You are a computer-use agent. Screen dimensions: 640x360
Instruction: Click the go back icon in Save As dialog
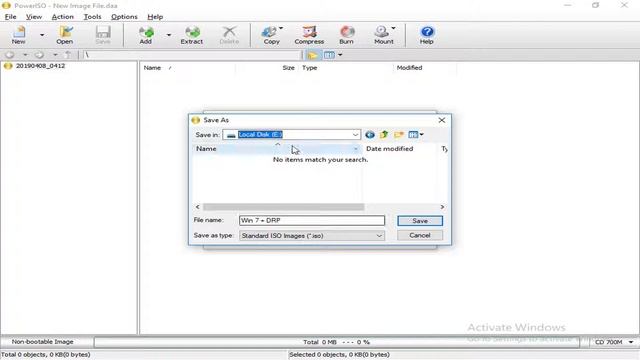[x=370, y=135]
